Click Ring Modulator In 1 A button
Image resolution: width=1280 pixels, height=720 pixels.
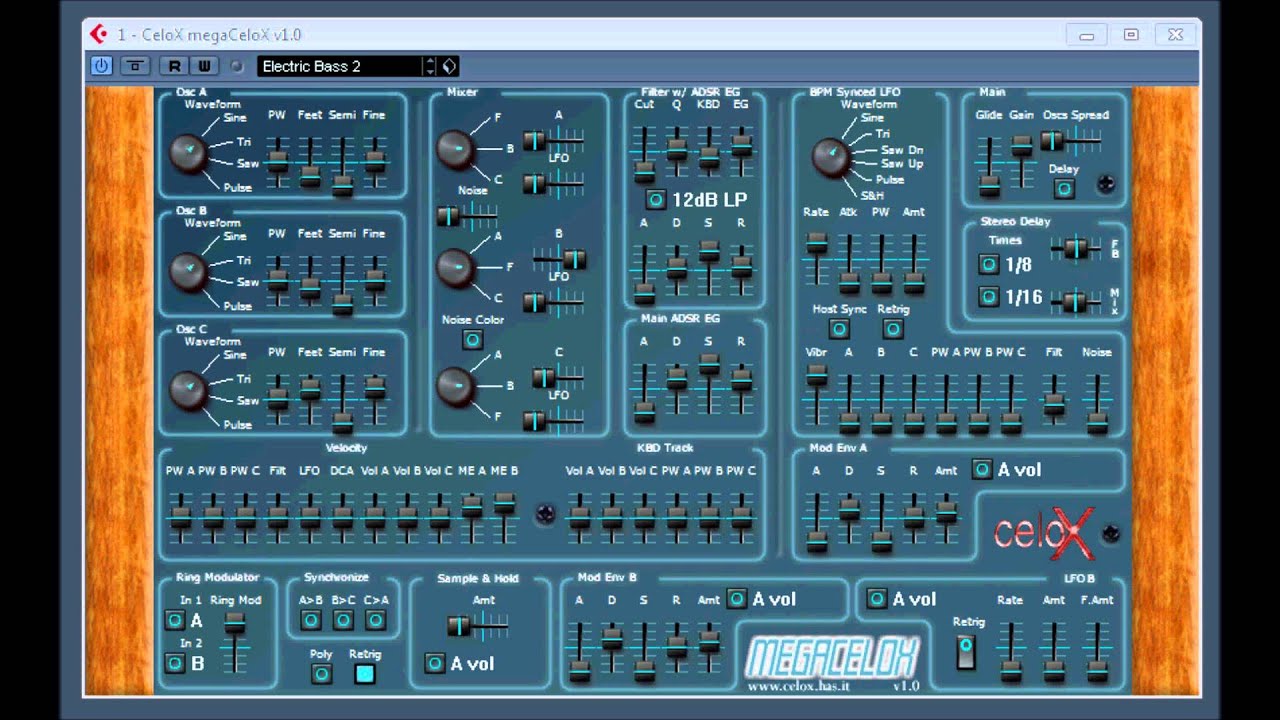pyautogui.click(x=174, y=621)
